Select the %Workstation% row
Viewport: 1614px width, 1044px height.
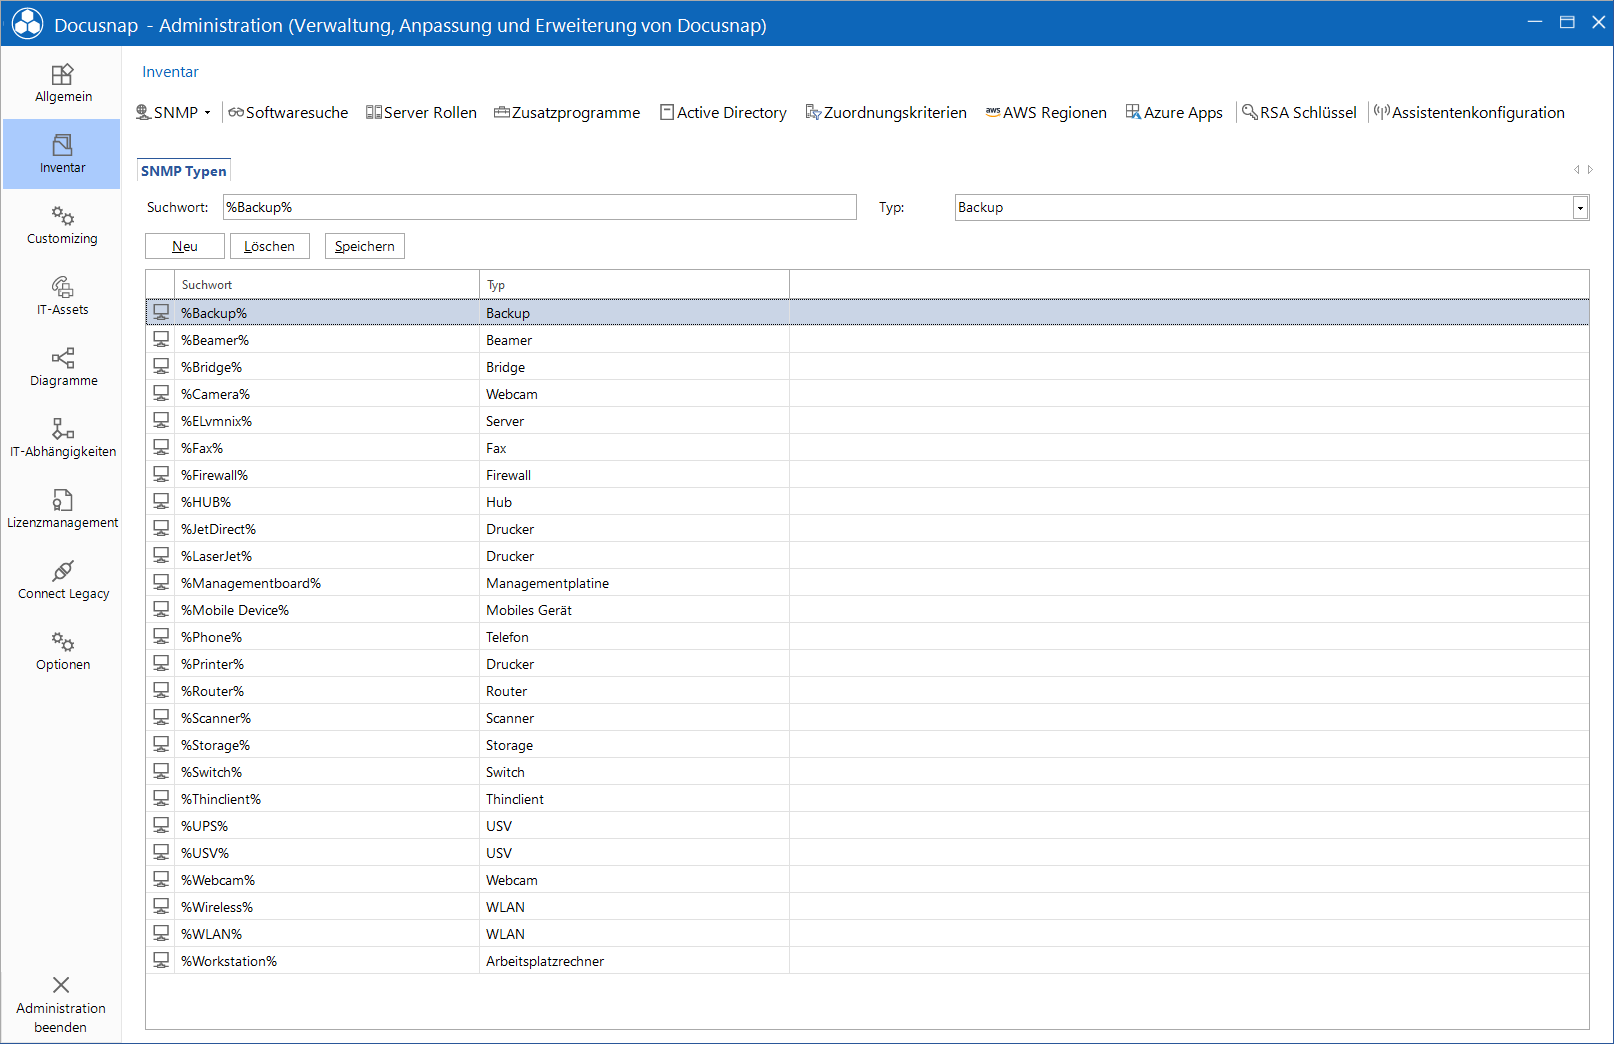867,961
